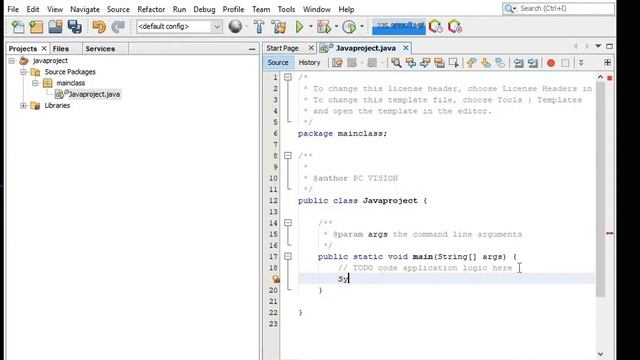Build the project with the hammer icon
Viewport: 640px width, 360px height.
point(259,27)
